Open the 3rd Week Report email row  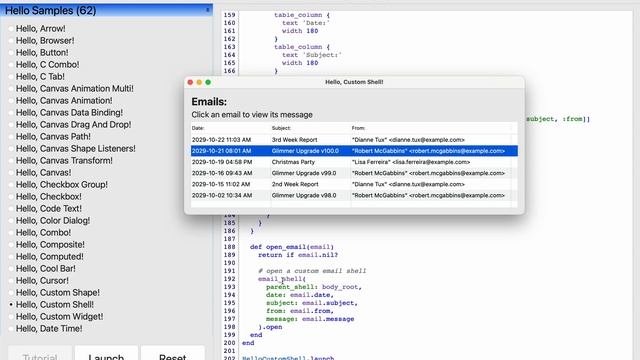click(x=354, y=140)
